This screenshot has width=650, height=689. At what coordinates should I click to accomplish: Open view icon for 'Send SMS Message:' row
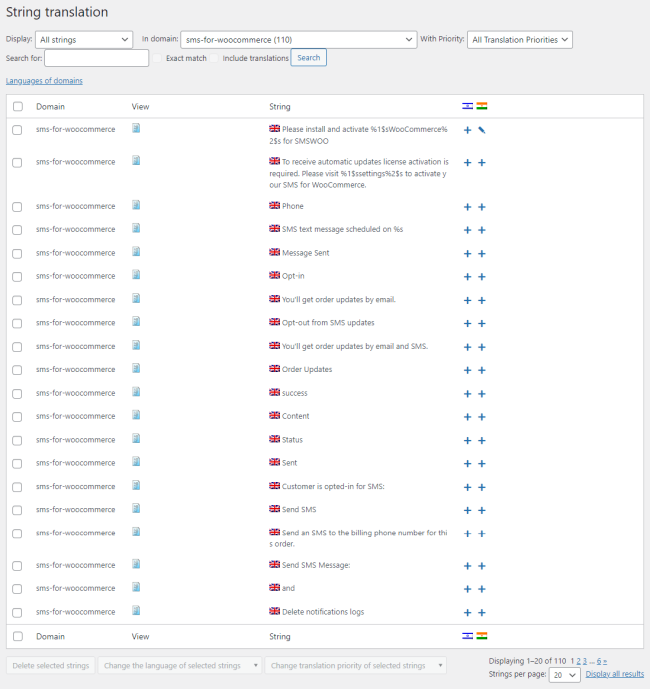(x=136, y=564)
